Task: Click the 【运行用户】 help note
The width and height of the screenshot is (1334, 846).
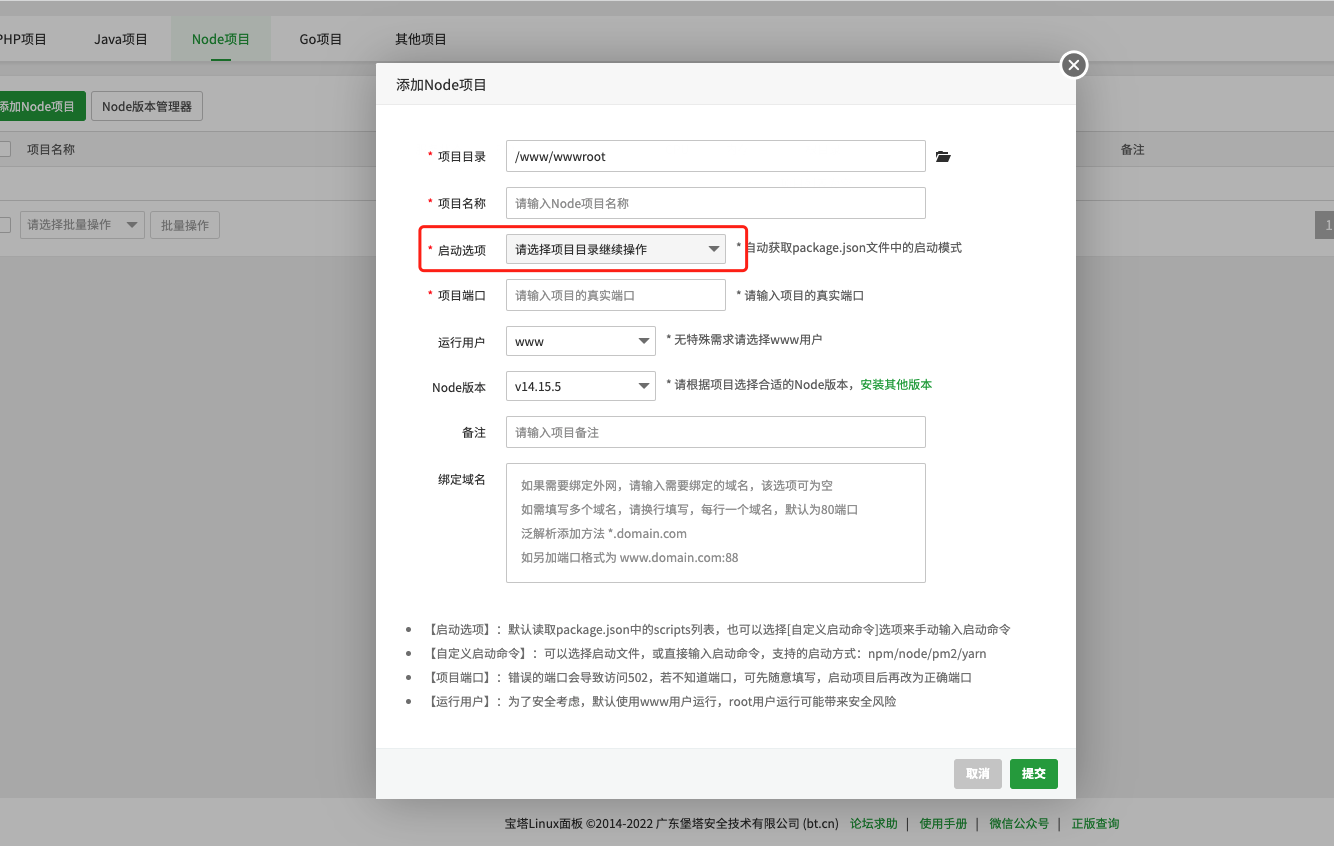Action: click(660, 702)
